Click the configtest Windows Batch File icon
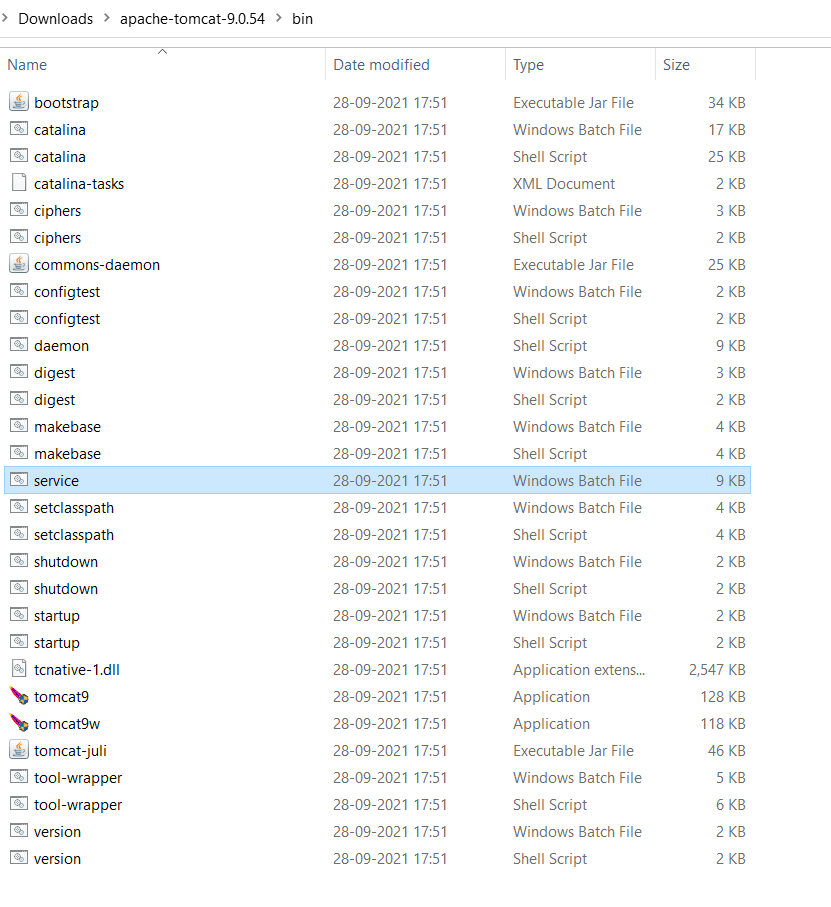This screenshot has width=831, height=907. click(19, 291)
